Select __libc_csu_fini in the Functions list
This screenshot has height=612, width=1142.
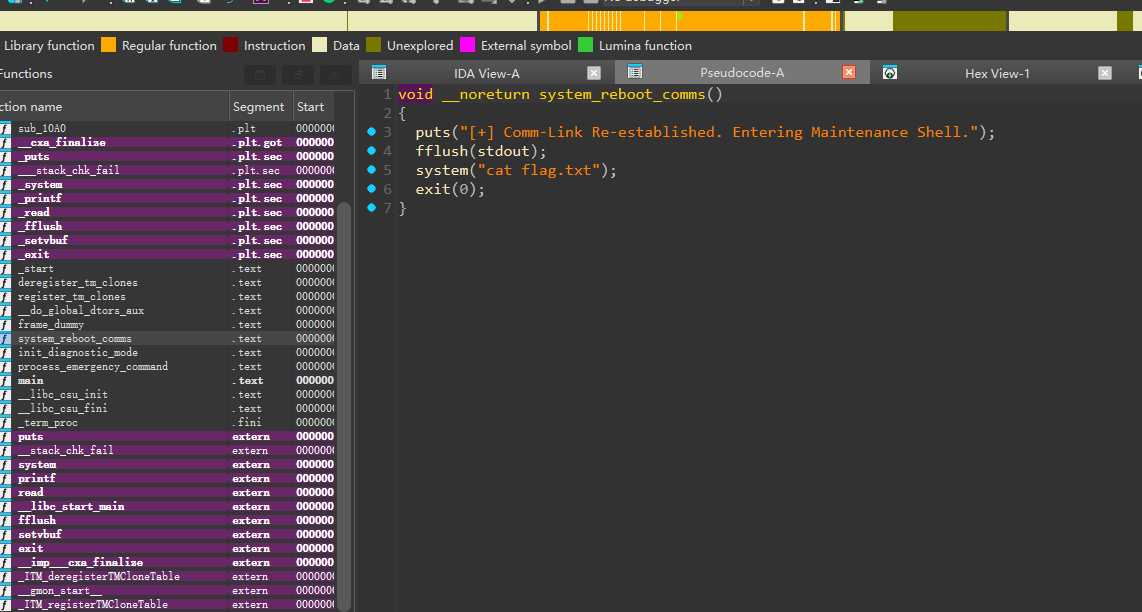(x=167, y=409)
